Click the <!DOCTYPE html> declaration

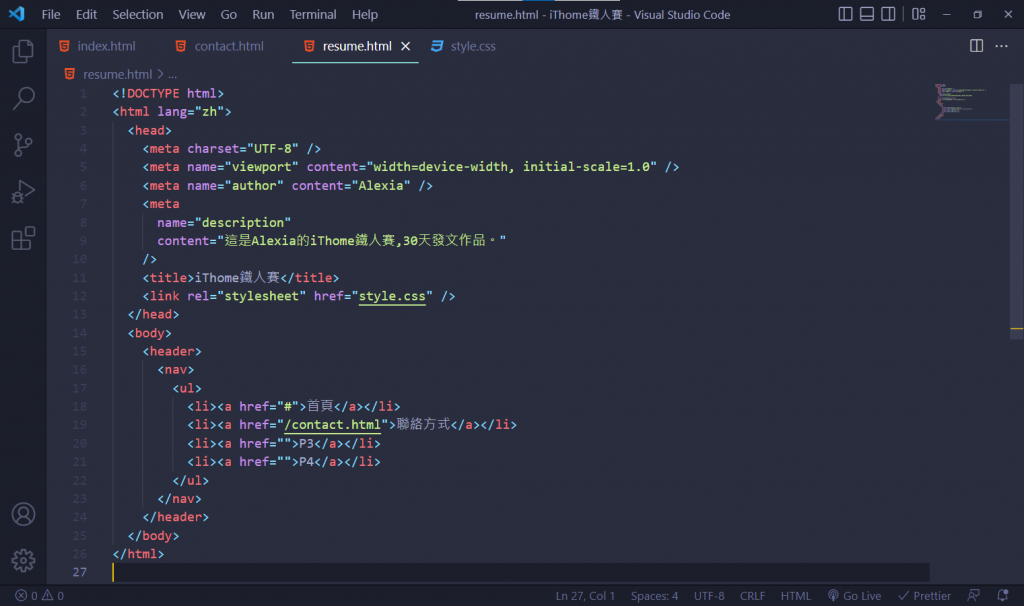click(168, 93)
